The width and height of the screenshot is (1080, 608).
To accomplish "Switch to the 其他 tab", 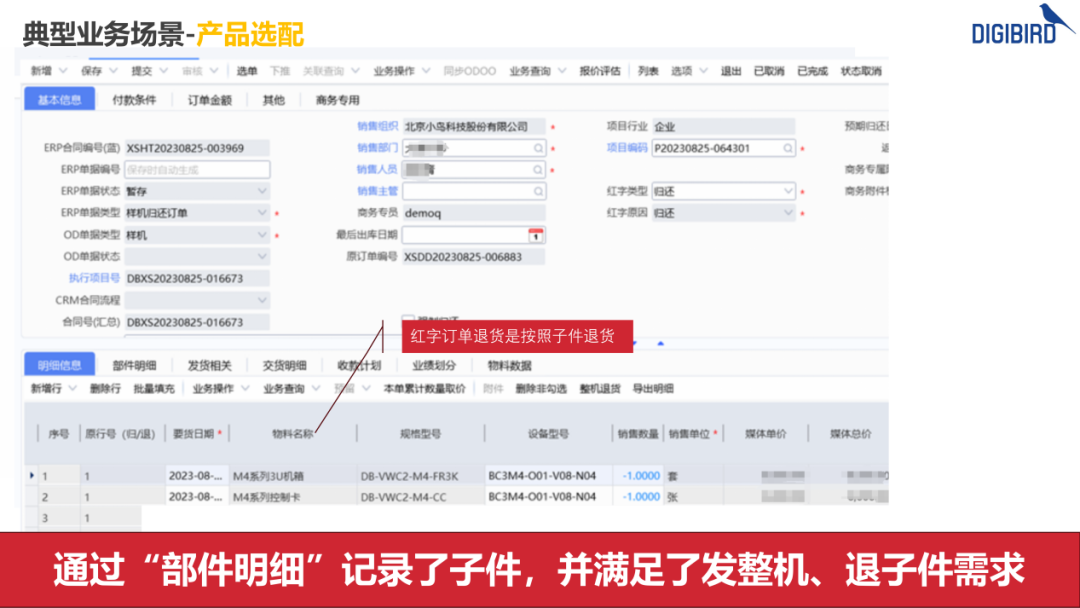I will (273, 100).
